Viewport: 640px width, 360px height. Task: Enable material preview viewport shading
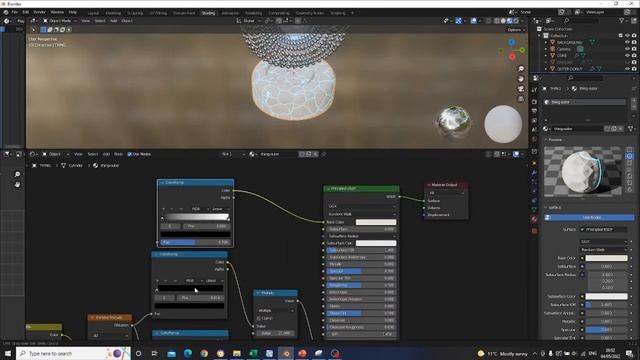coord(509,21)
